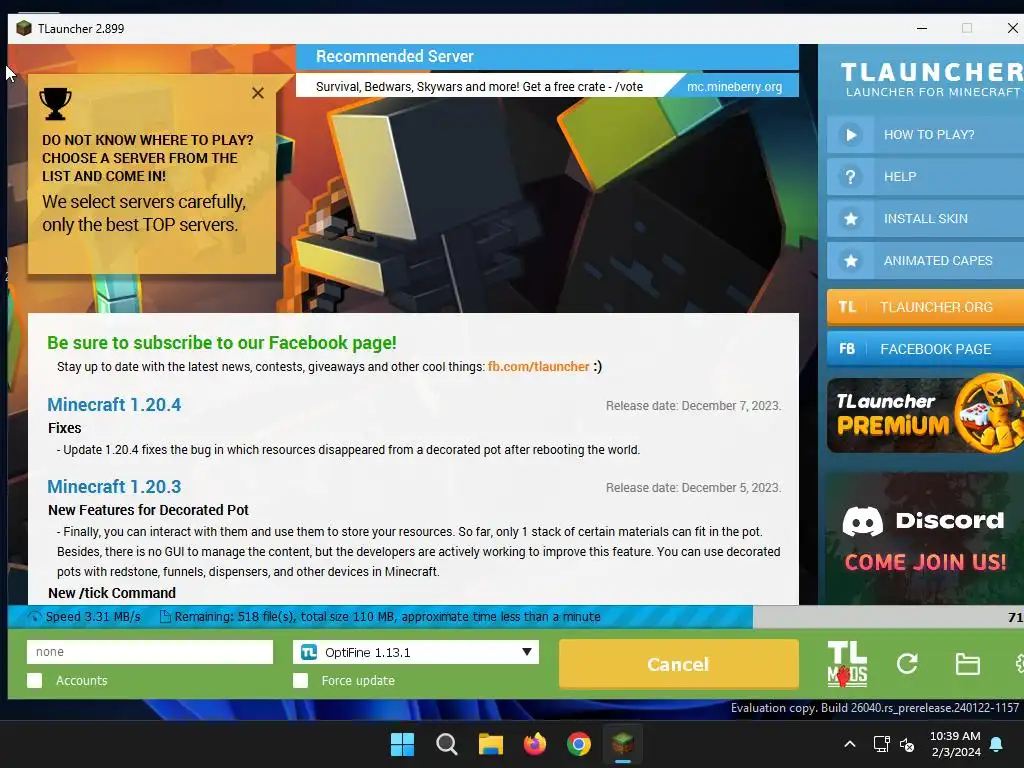Image resolution: width=1024 pixels, height=768 pixels.
Task: Click the New Features for Decorated Pot heading
Action: tap(148, 510)
